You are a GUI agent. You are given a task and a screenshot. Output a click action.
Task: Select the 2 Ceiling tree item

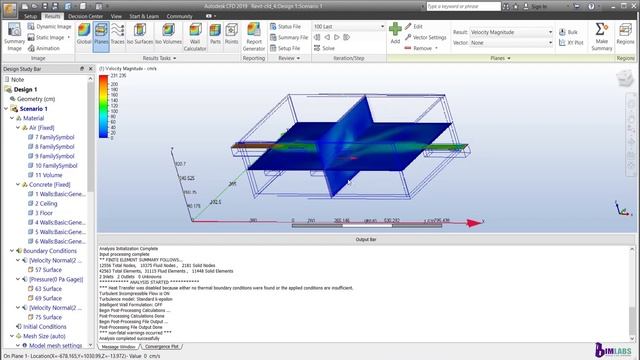click(42, 203)
